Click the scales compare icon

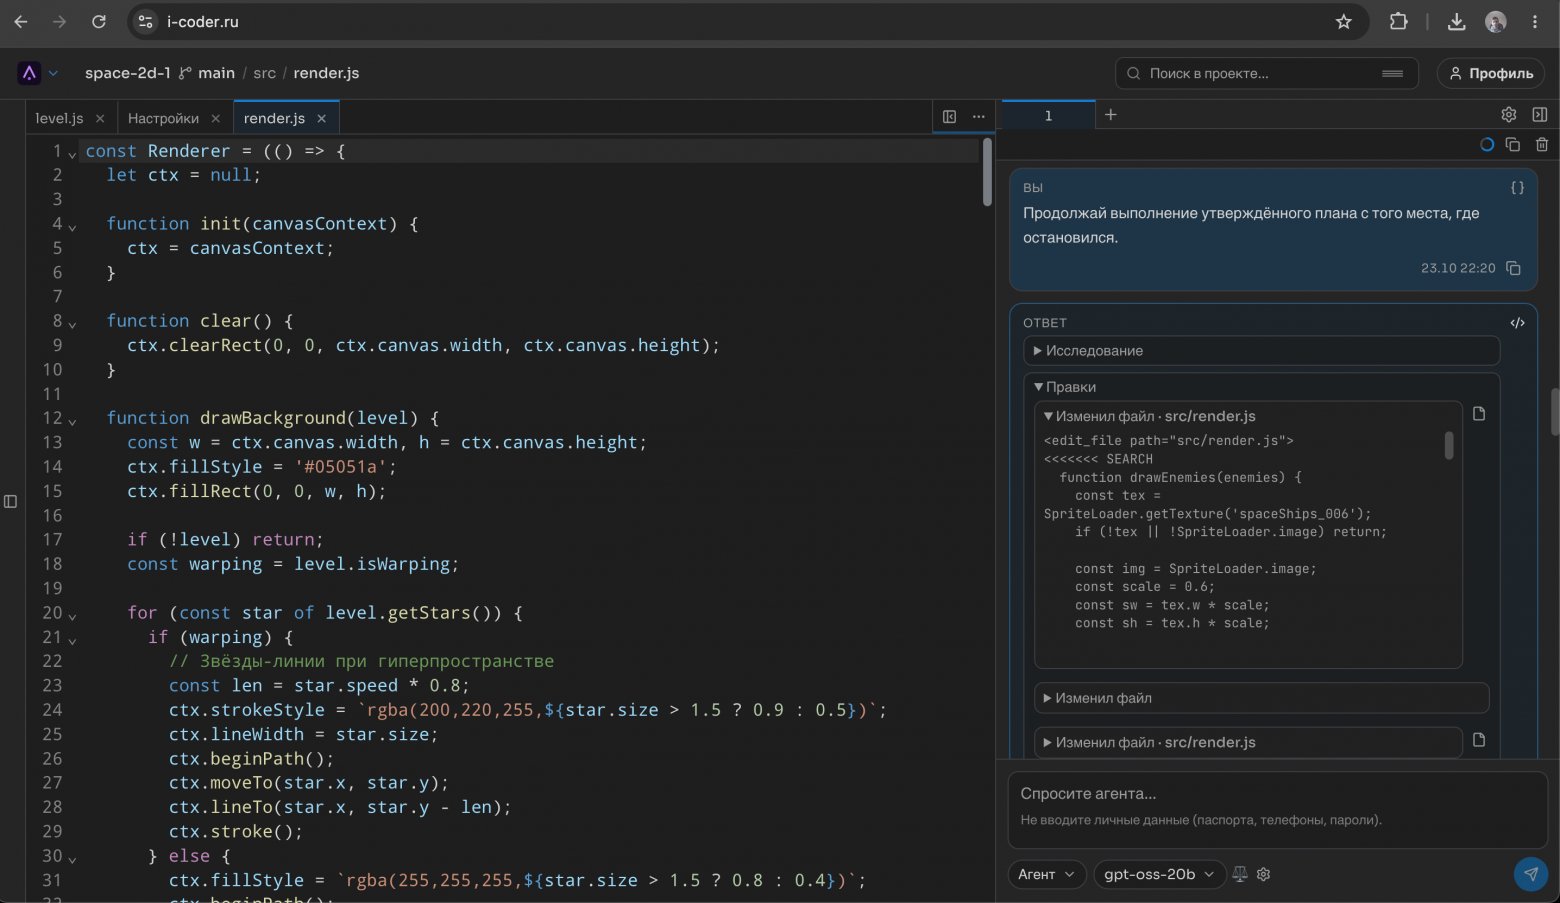[x=1240, y=874]
